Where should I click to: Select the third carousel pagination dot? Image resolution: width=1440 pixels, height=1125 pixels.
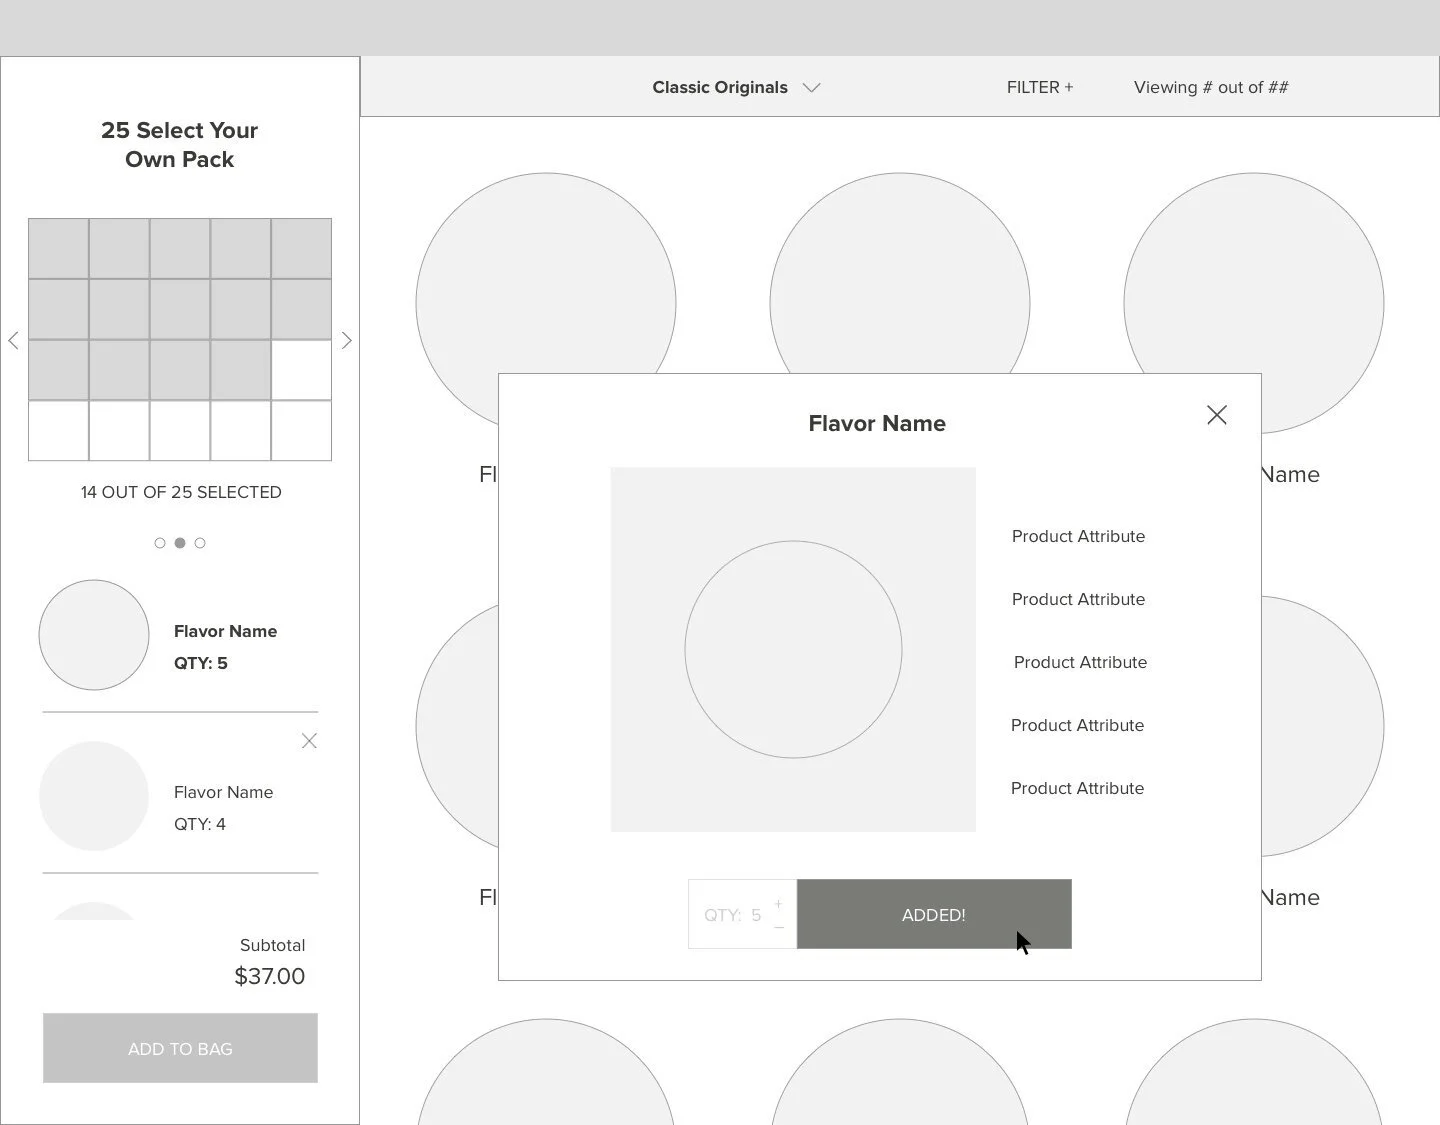[x=200, y=543]
